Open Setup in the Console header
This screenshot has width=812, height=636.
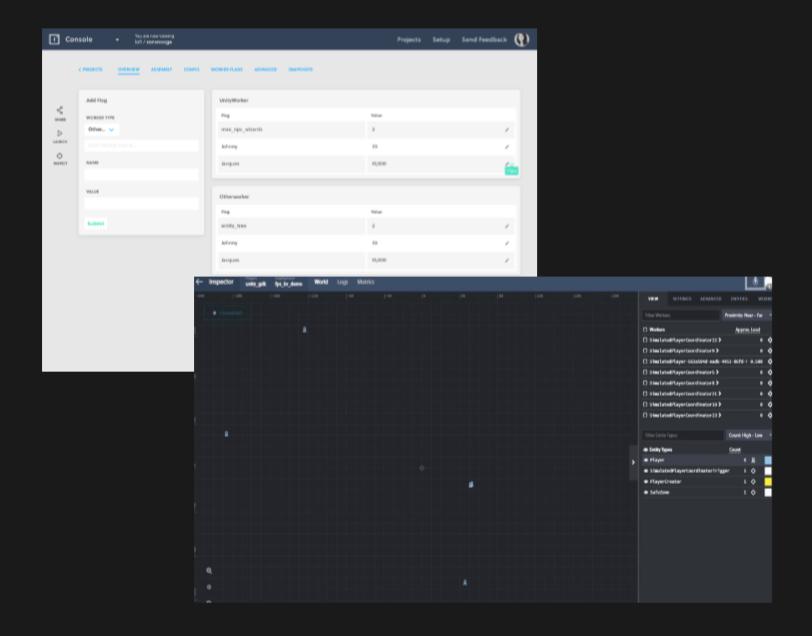click(441, 40)
